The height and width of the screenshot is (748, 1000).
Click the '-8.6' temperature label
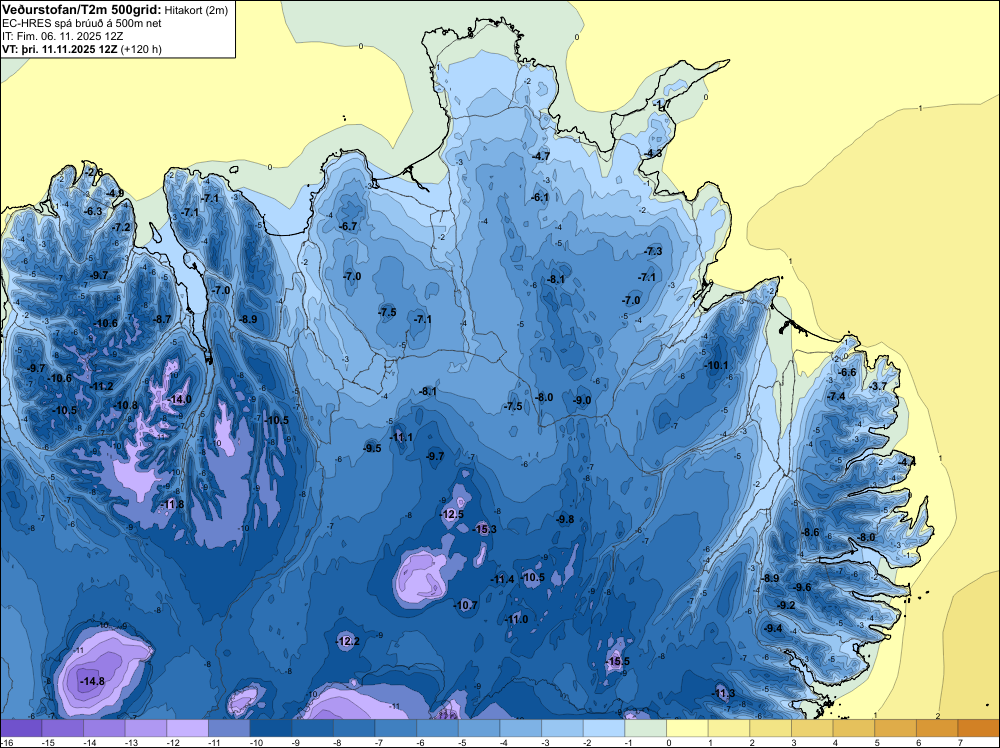click(810, 532)
